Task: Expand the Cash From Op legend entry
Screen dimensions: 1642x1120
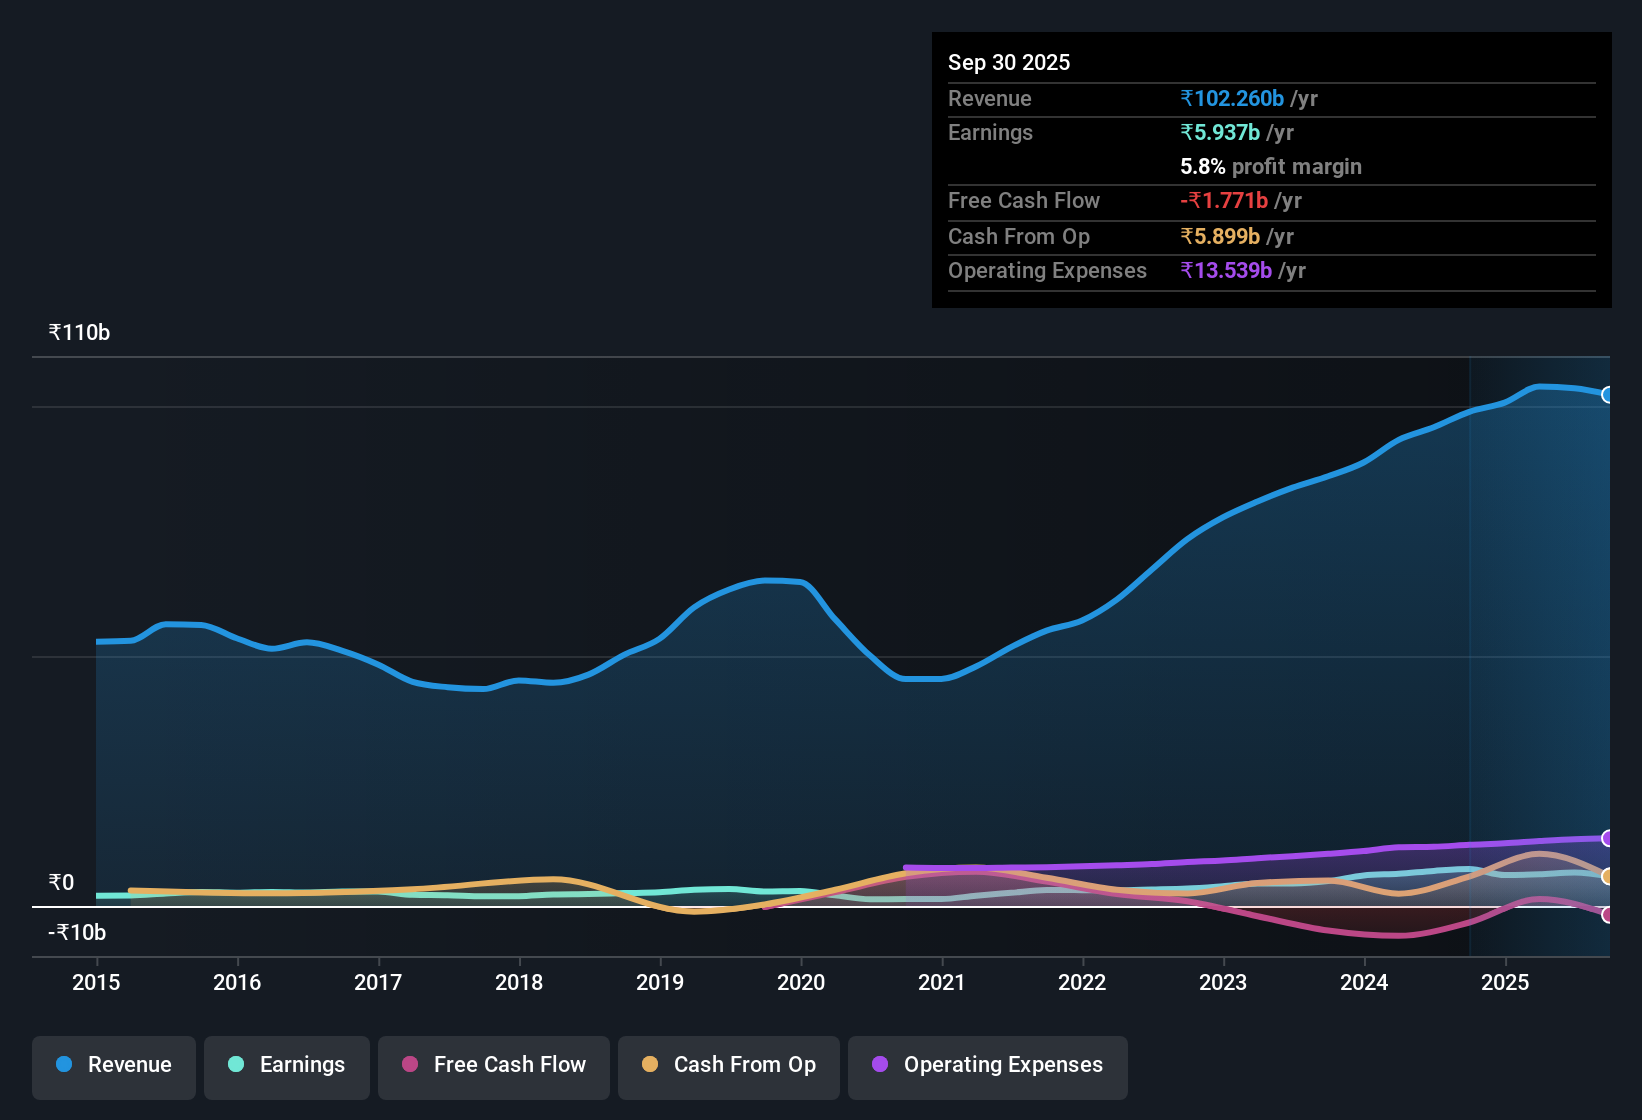Action: click(x=728, y=1065)
